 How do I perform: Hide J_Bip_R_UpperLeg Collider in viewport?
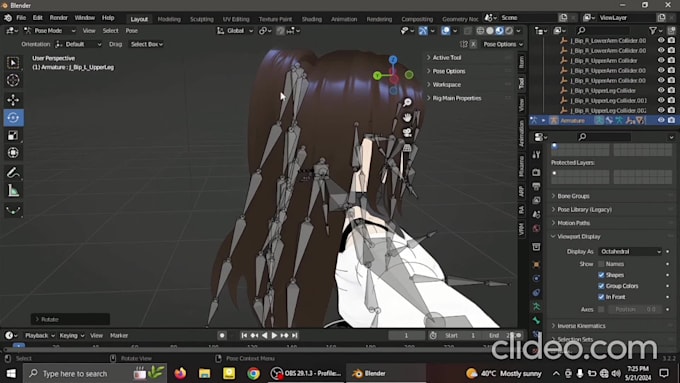click(661, 90)
